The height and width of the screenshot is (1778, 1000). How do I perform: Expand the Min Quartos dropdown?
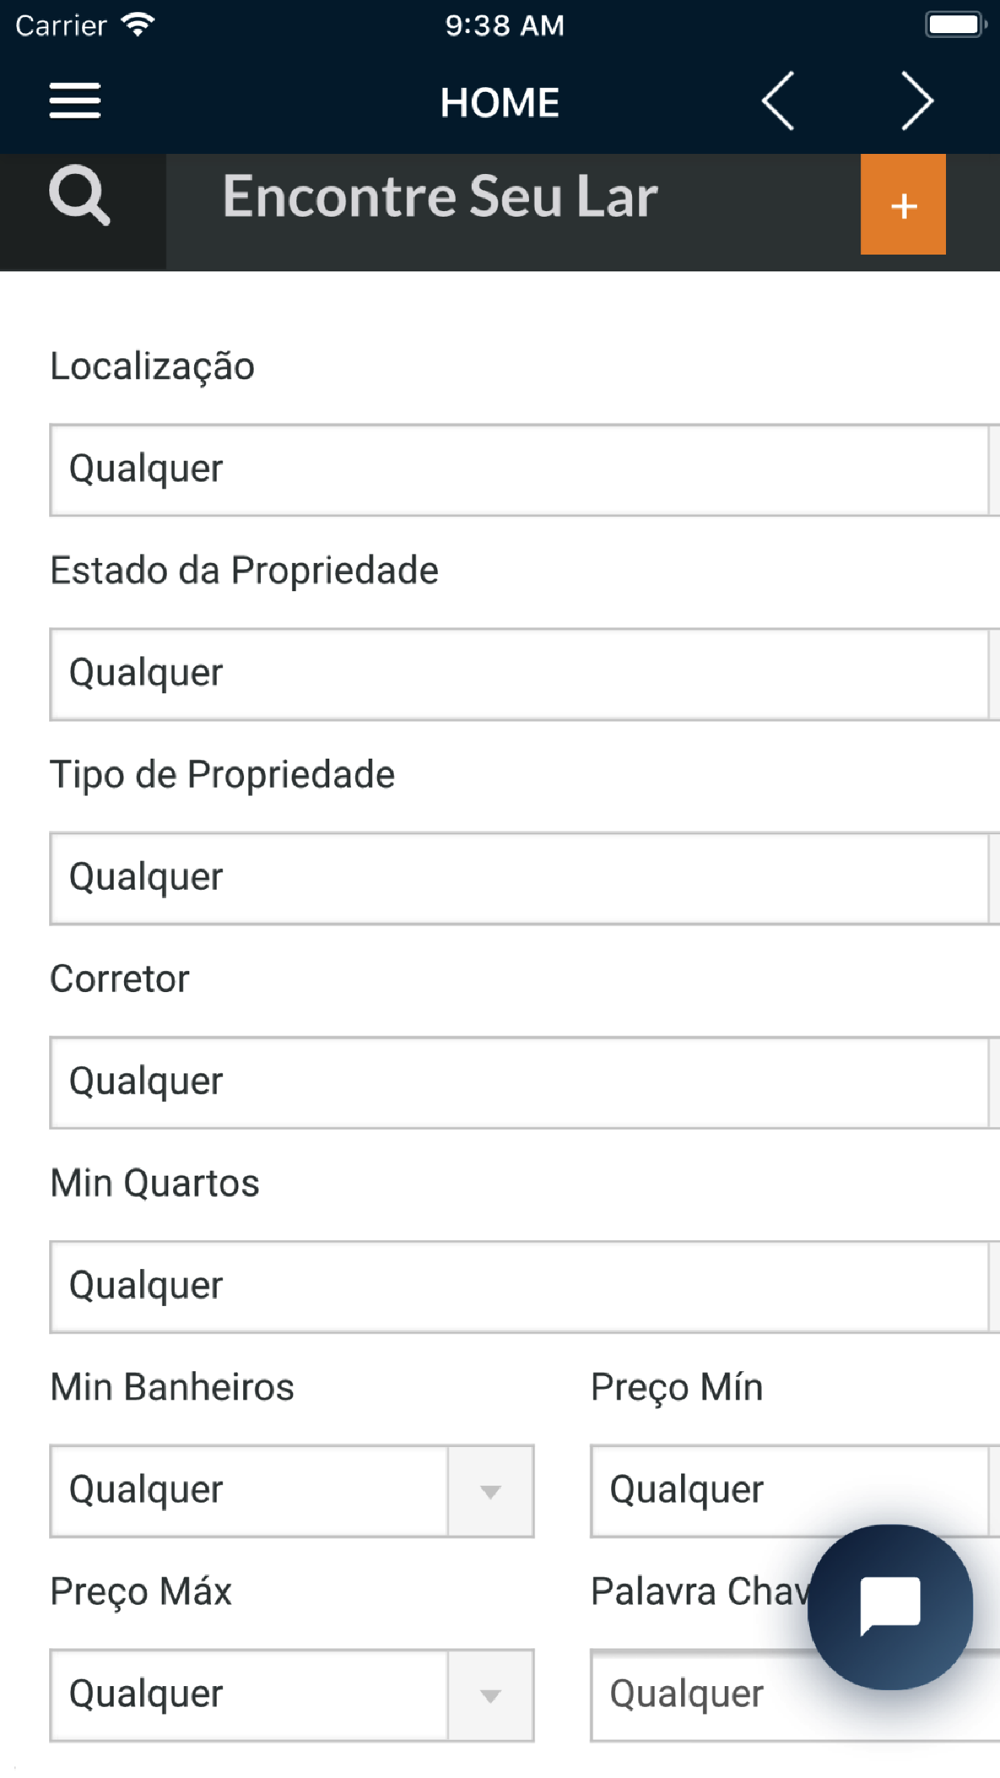[520, 1286]
